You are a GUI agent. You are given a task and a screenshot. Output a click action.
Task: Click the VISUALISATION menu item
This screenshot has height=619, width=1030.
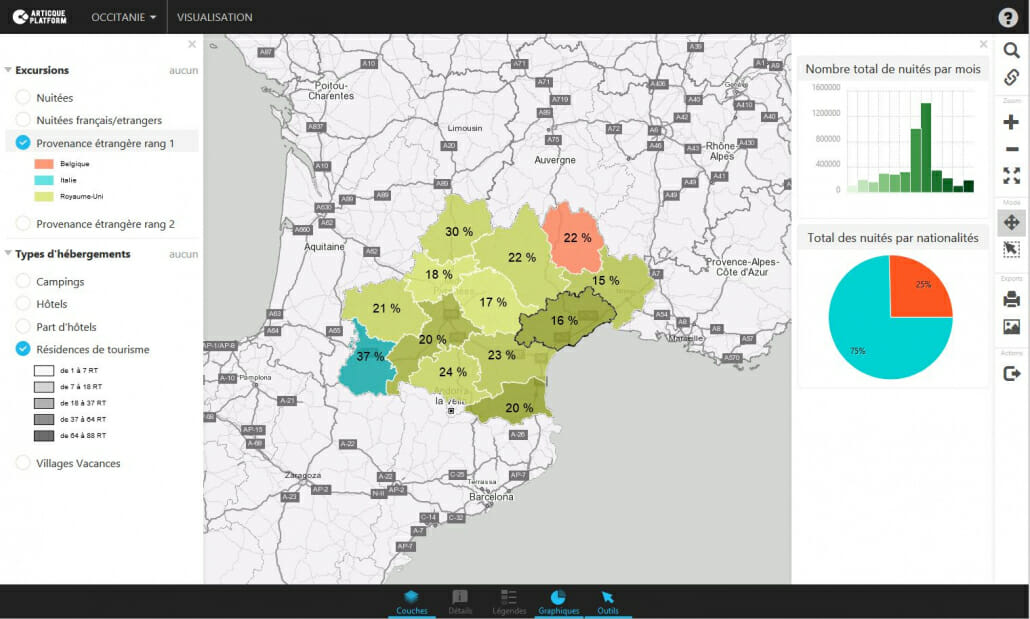(x=214, y=17)
